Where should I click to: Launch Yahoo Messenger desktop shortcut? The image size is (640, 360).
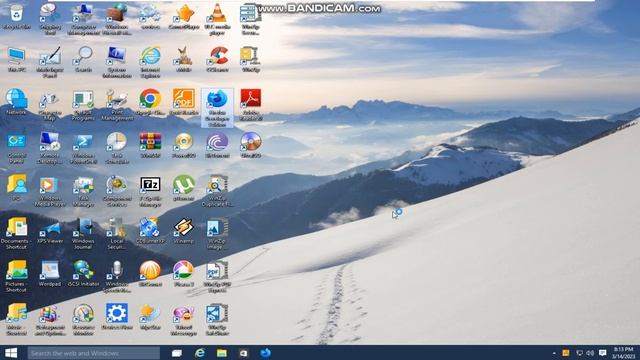pos(184,320)
